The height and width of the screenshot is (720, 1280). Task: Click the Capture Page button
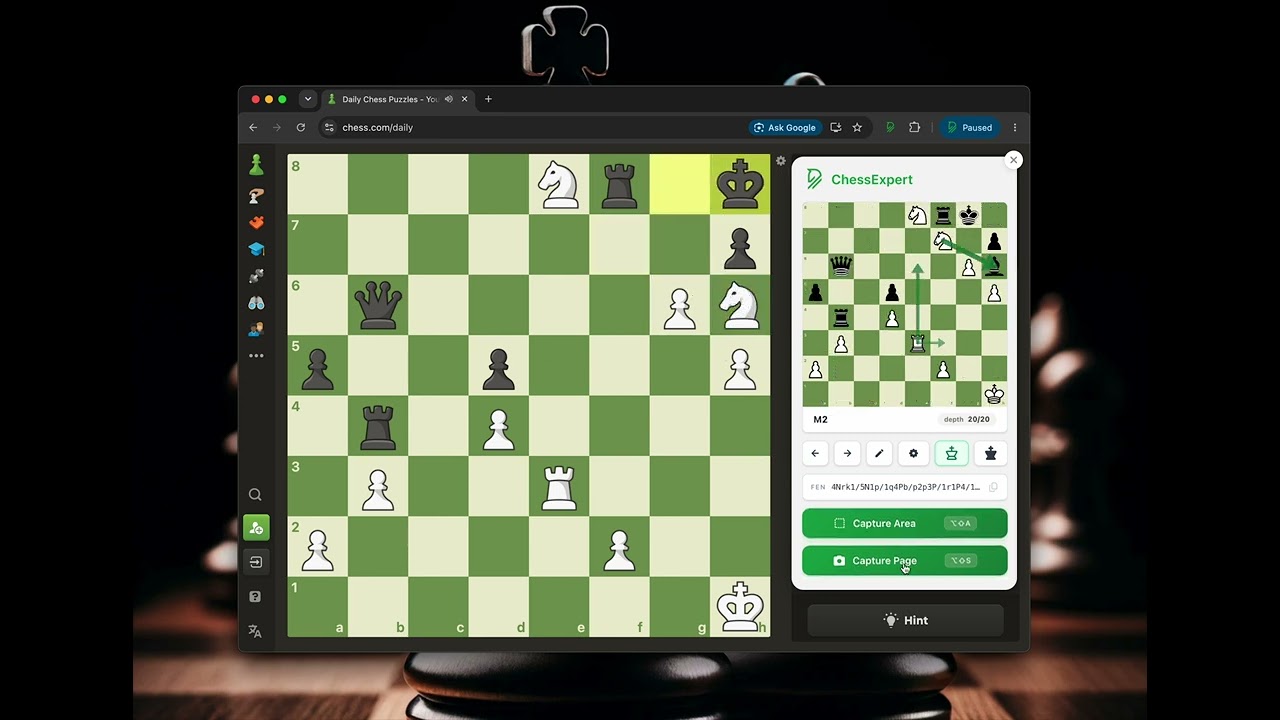pos(904,561)
